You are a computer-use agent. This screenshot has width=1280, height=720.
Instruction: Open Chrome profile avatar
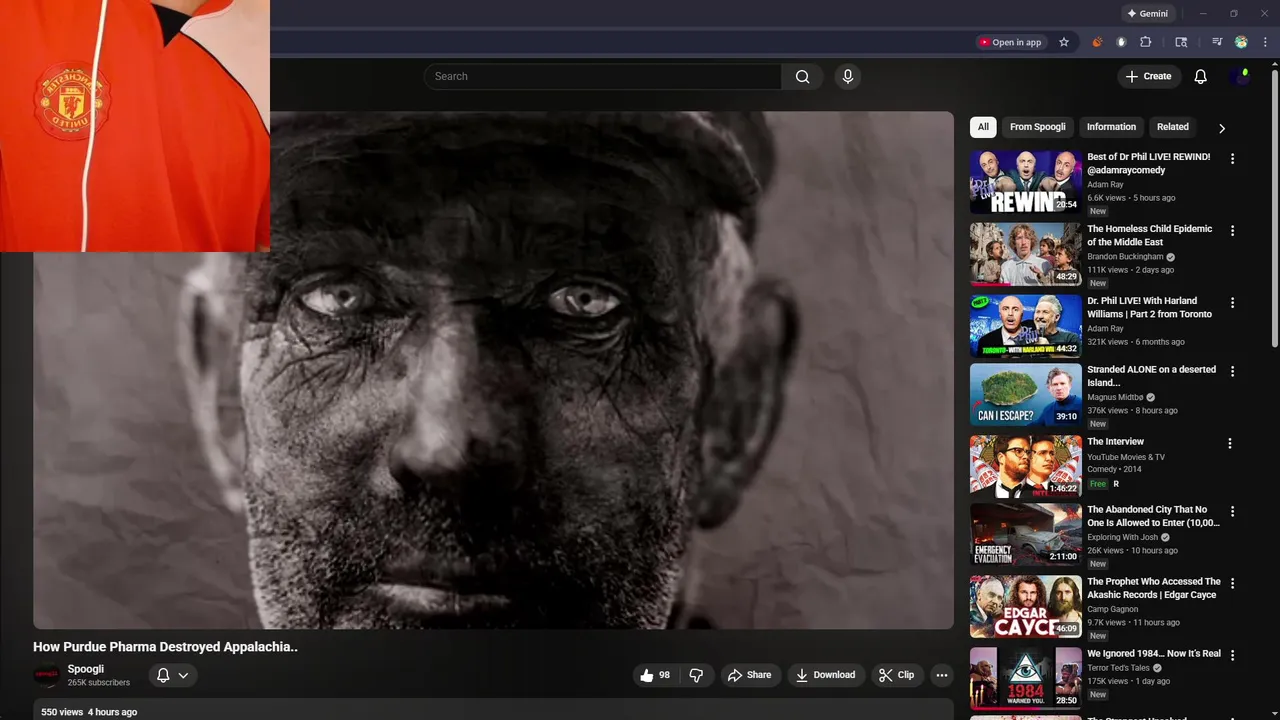(x=1241, y=42)
